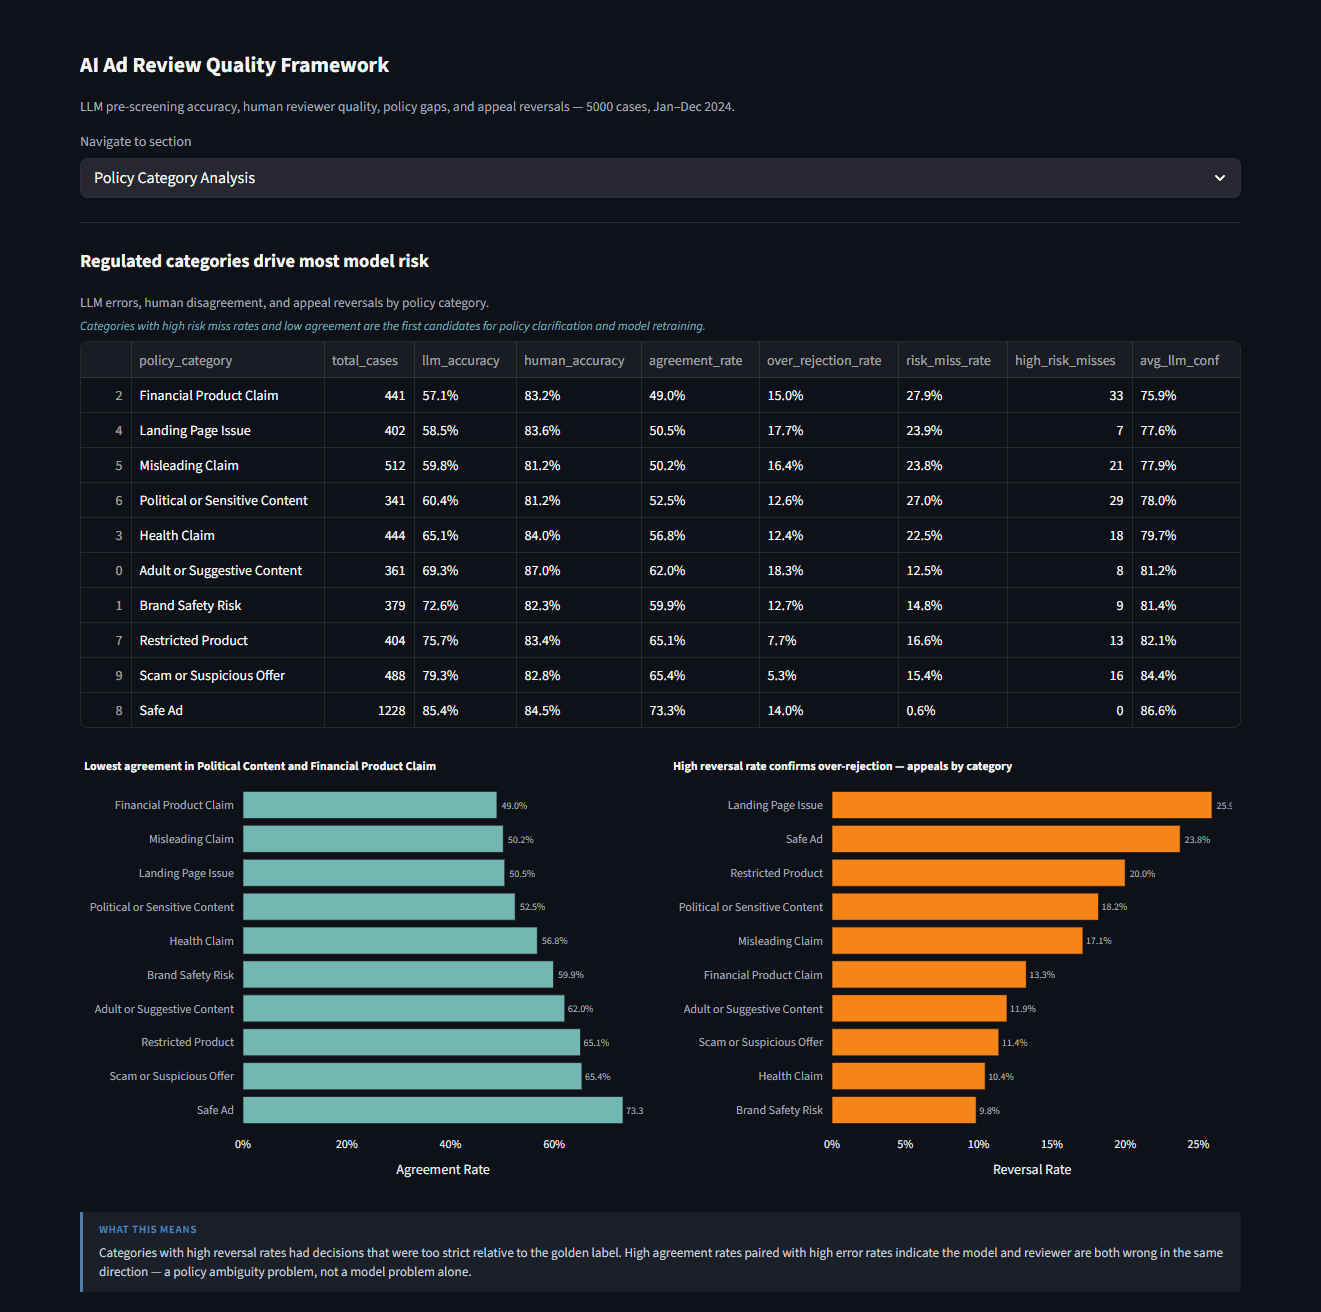The width and height of the screenshot is (1321, 1312).
Task: Click the over_rejection_rate column header
Action: point(828,360)
